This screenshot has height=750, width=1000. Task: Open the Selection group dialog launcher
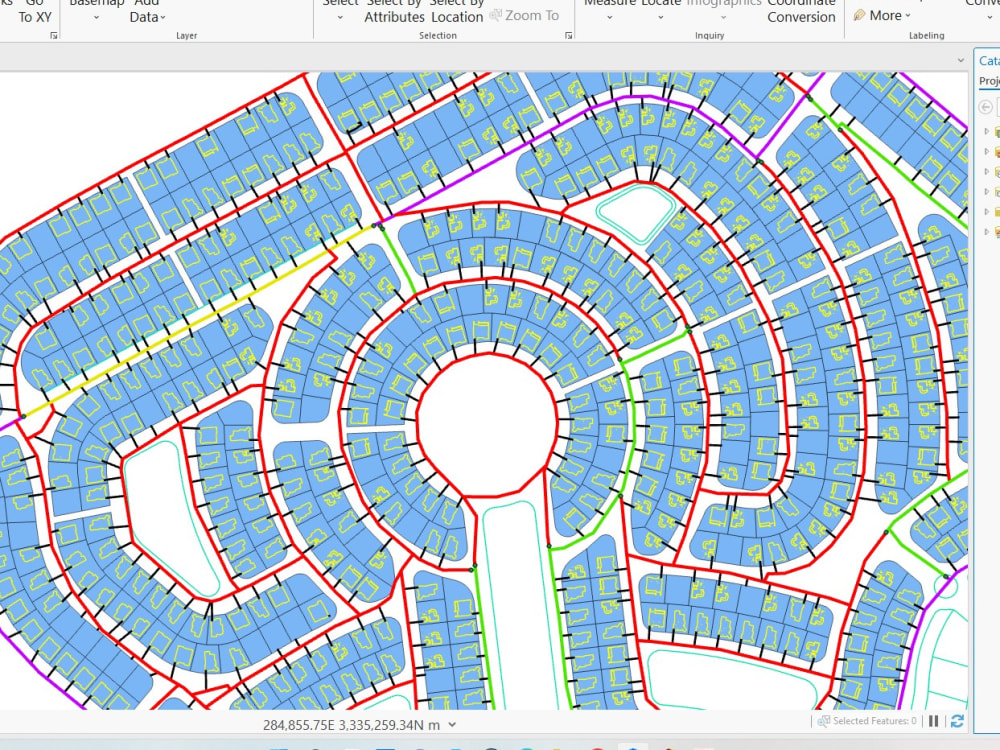pos(567,35)
